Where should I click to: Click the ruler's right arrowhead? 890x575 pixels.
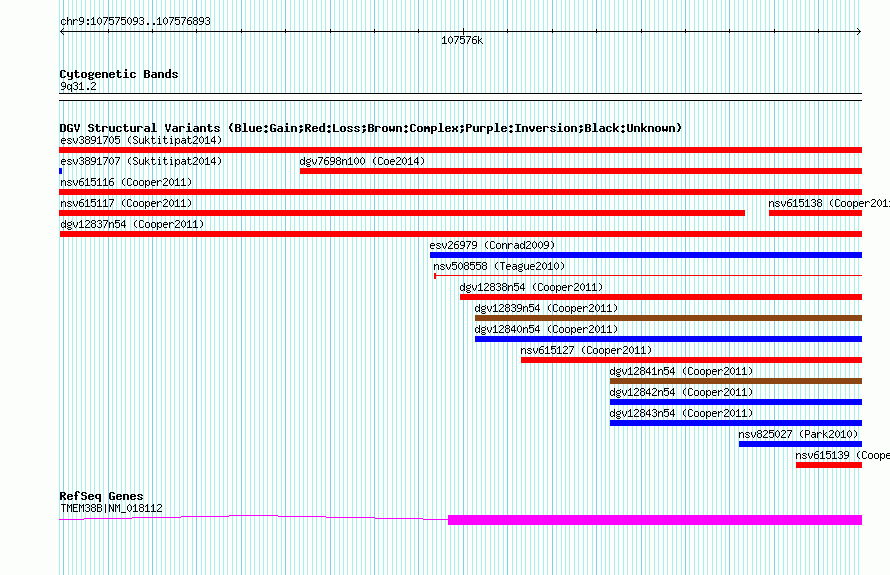[859, 32]
